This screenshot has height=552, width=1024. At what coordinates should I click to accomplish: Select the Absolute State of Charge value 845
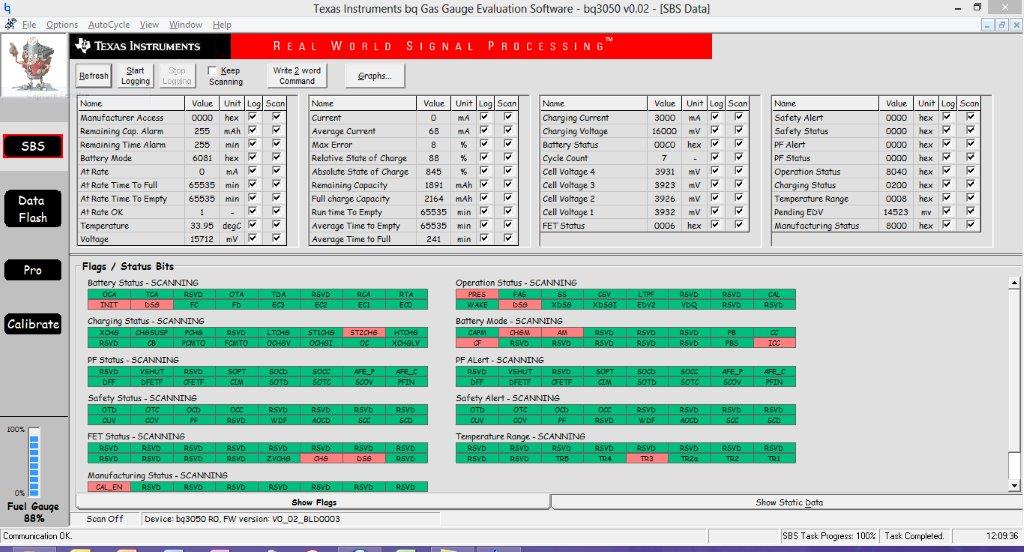(434, 171)
